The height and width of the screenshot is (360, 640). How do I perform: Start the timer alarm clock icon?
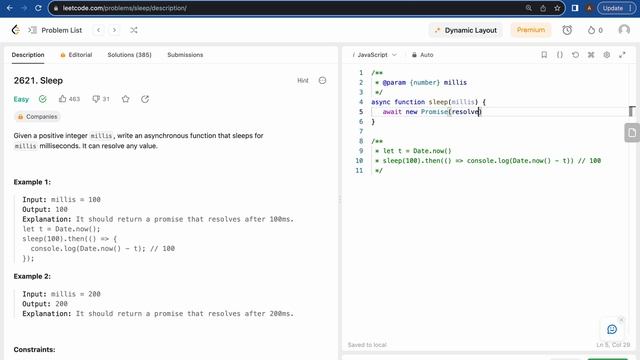pos(567,30)
